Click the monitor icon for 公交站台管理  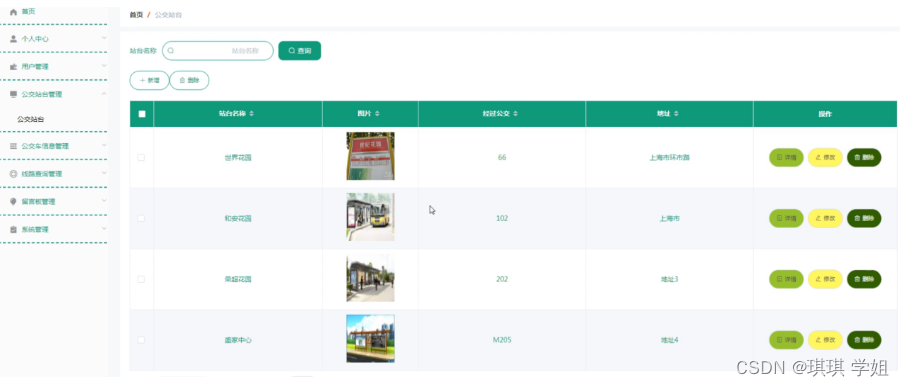tap(14, 94)
